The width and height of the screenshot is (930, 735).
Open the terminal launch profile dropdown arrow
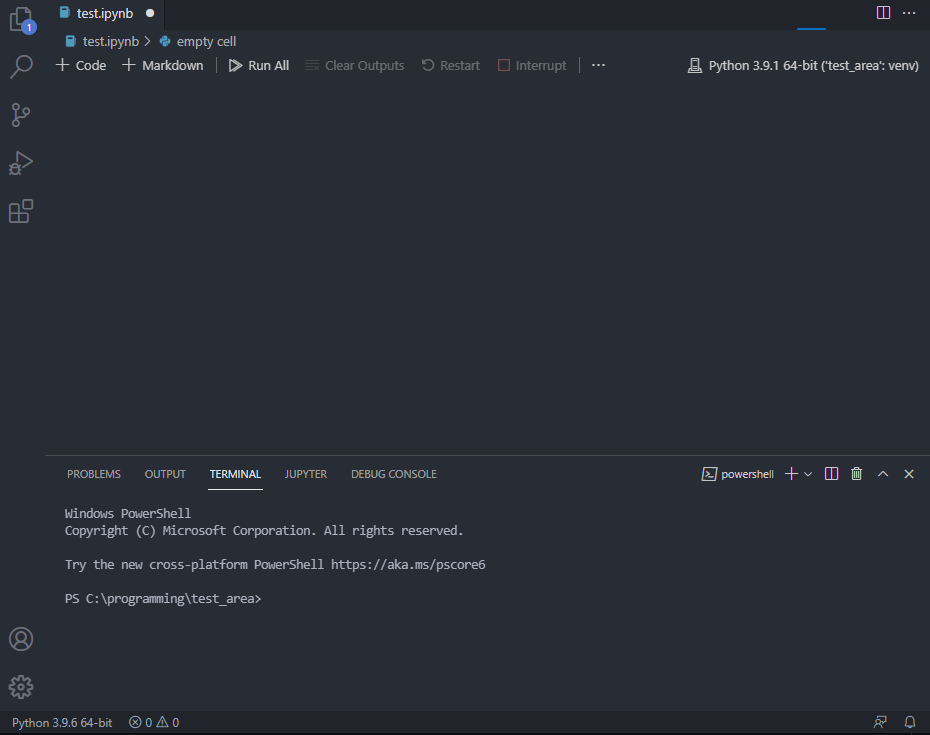[x=808, y=474]
